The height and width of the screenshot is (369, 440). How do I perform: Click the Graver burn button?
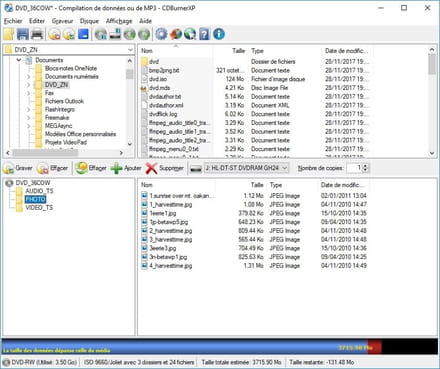pyautogui.click(x=18, y=168)
